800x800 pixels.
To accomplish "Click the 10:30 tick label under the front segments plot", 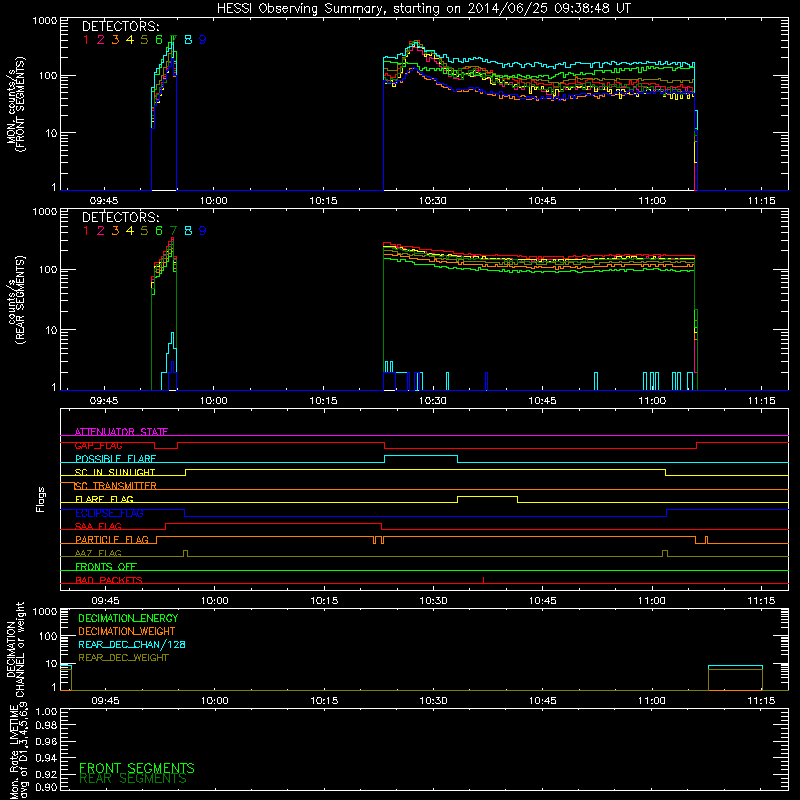I will pyautogui.click(x=433, y=201).
